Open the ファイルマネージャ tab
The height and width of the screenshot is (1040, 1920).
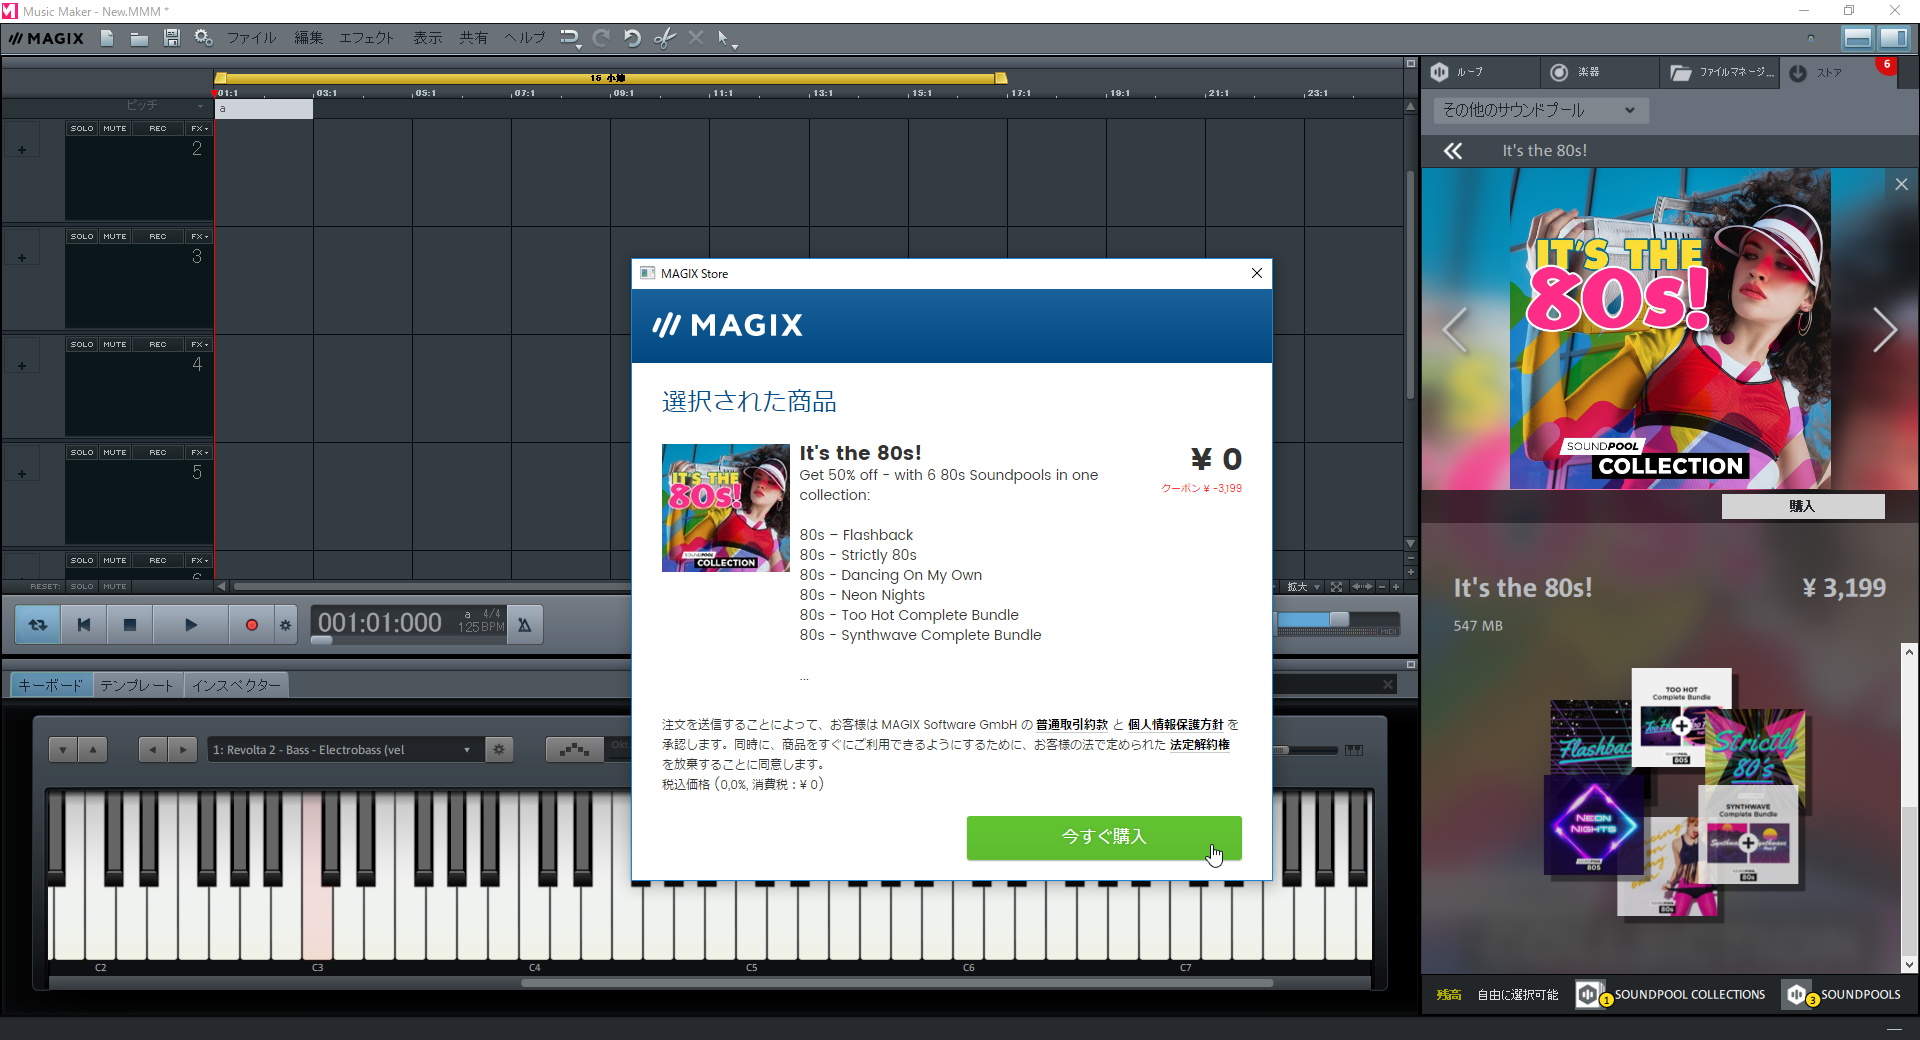pyautogui.click(x=1720, y=72)
